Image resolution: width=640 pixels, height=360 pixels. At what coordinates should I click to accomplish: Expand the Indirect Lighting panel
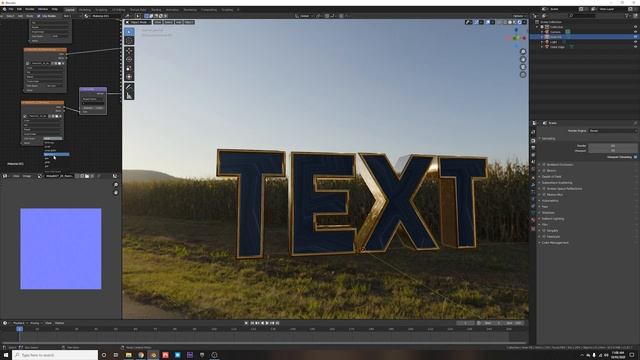553,219
